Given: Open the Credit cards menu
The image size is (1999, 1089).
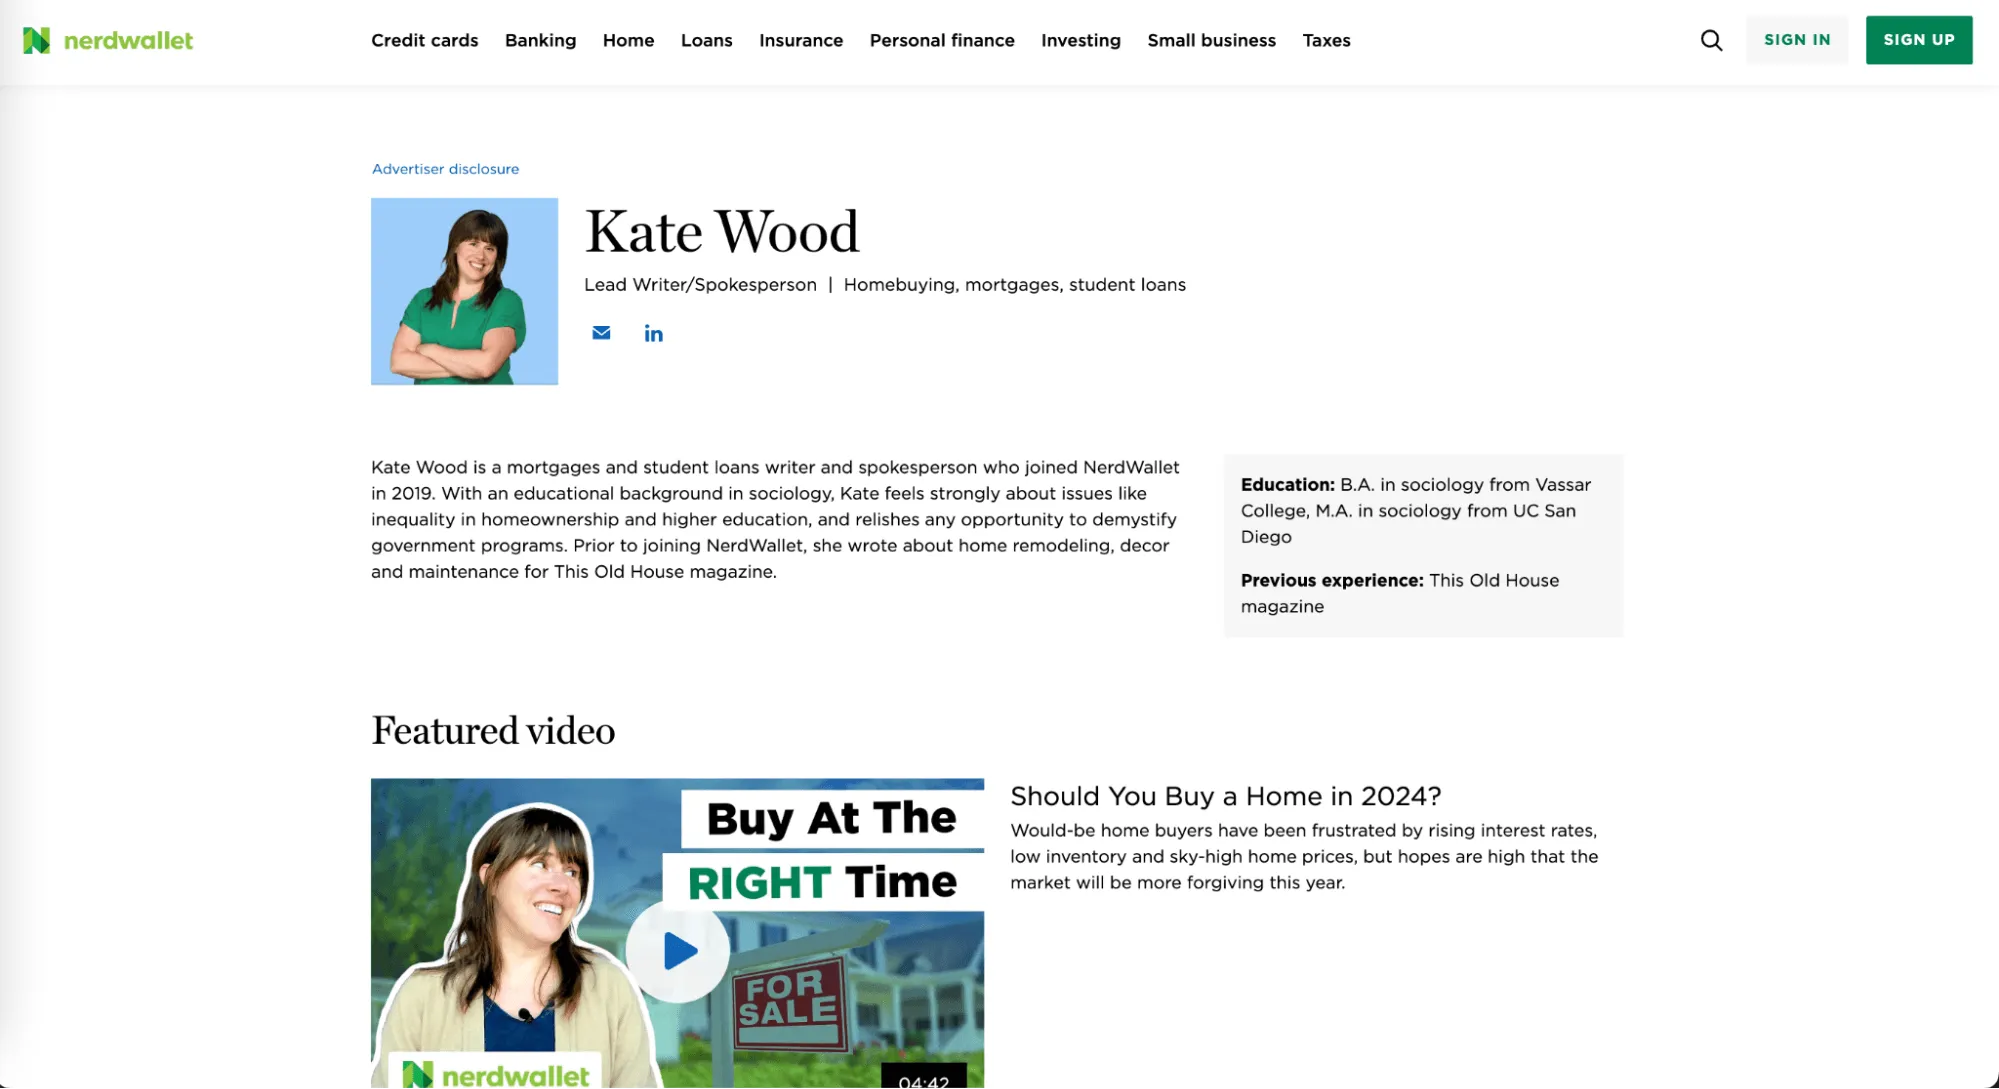Looking at the screenshot, I should click(x=424, y=40).
